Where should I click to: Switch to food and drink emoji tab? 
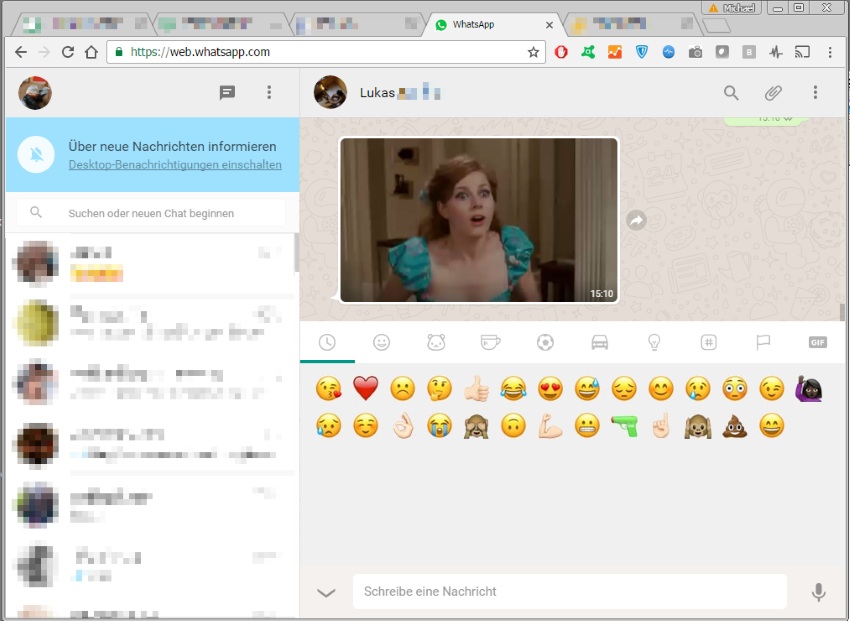(491, 342)
